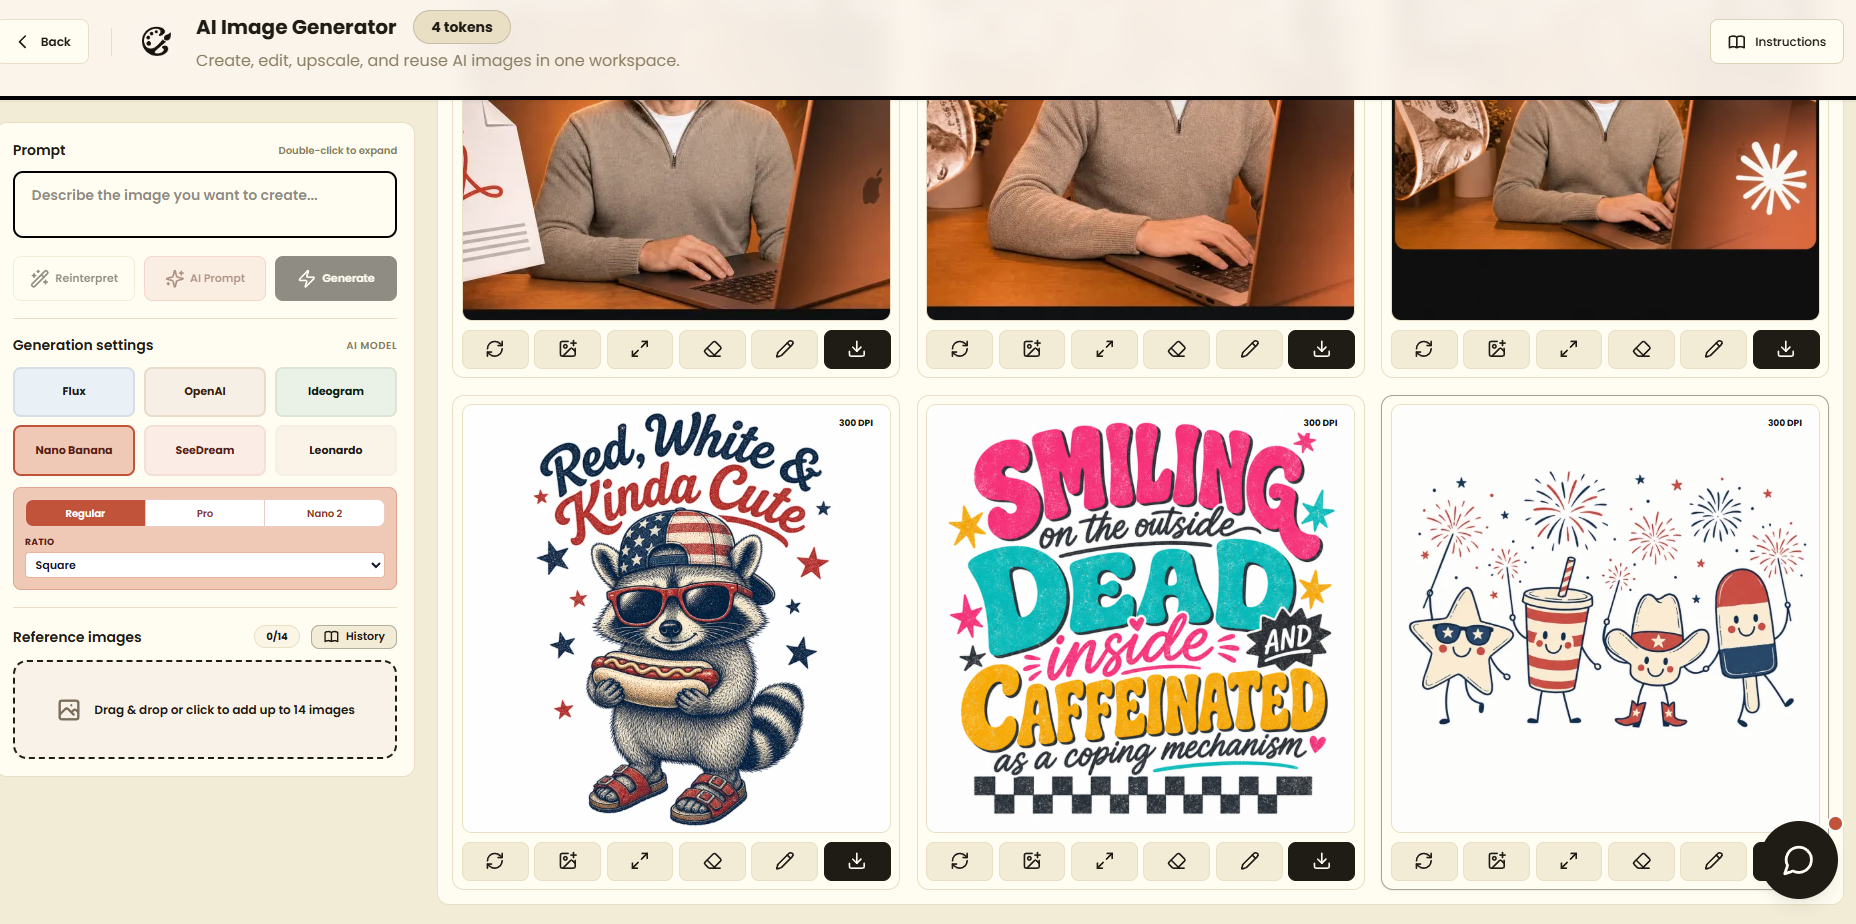Click the 0/14 reference counter
Viewport: 1856px width, 924px height.
[x=277, y=637]
